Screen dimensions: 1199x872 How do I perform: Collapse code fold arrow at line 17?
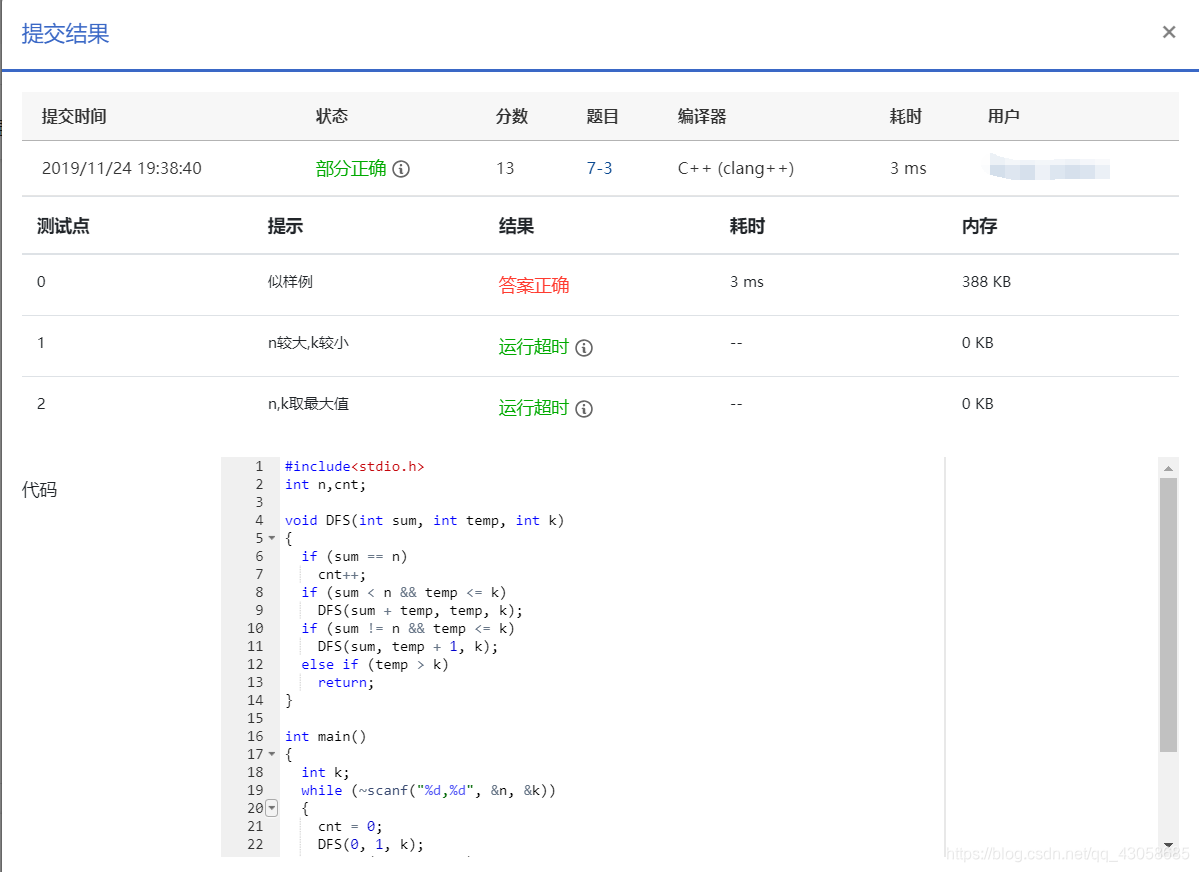[271, 754]
